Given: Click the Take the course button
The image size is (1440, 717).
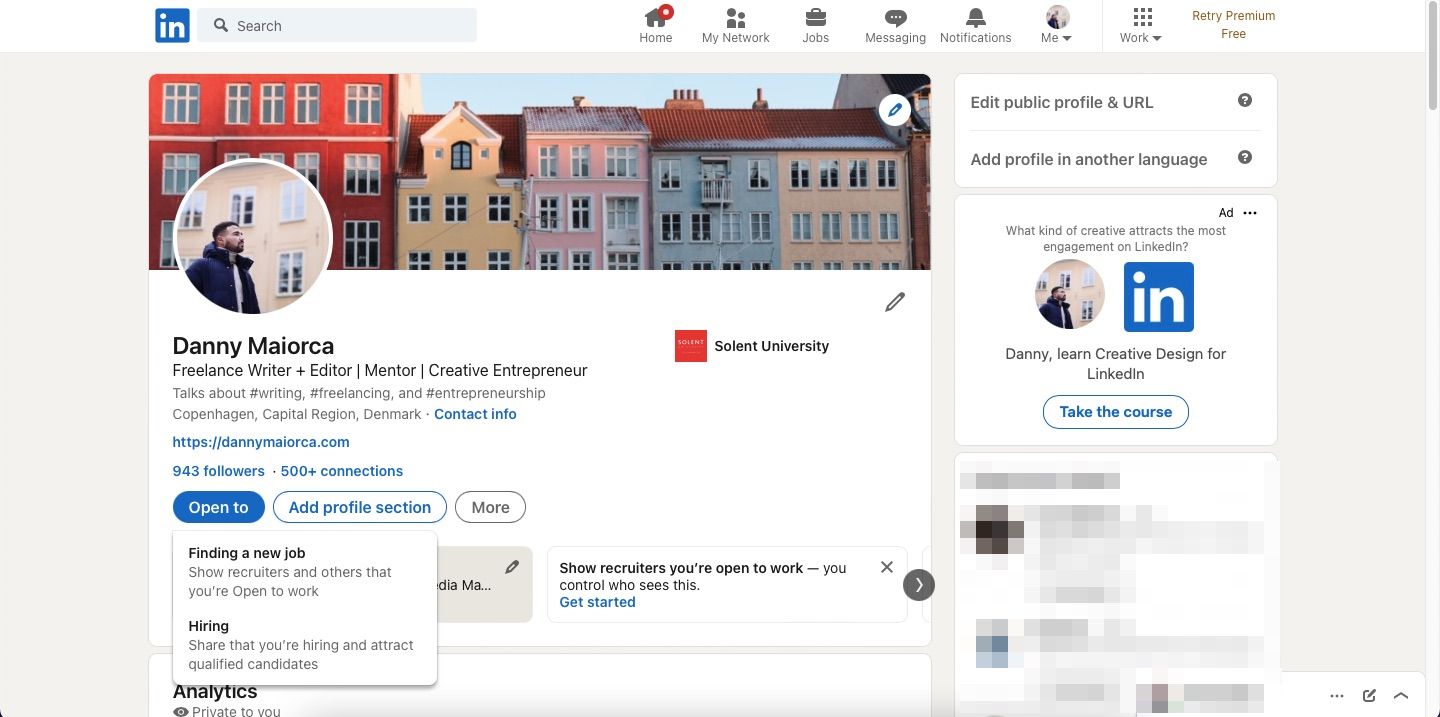Looking at the screenshot, I should [x=1115, y=411].
